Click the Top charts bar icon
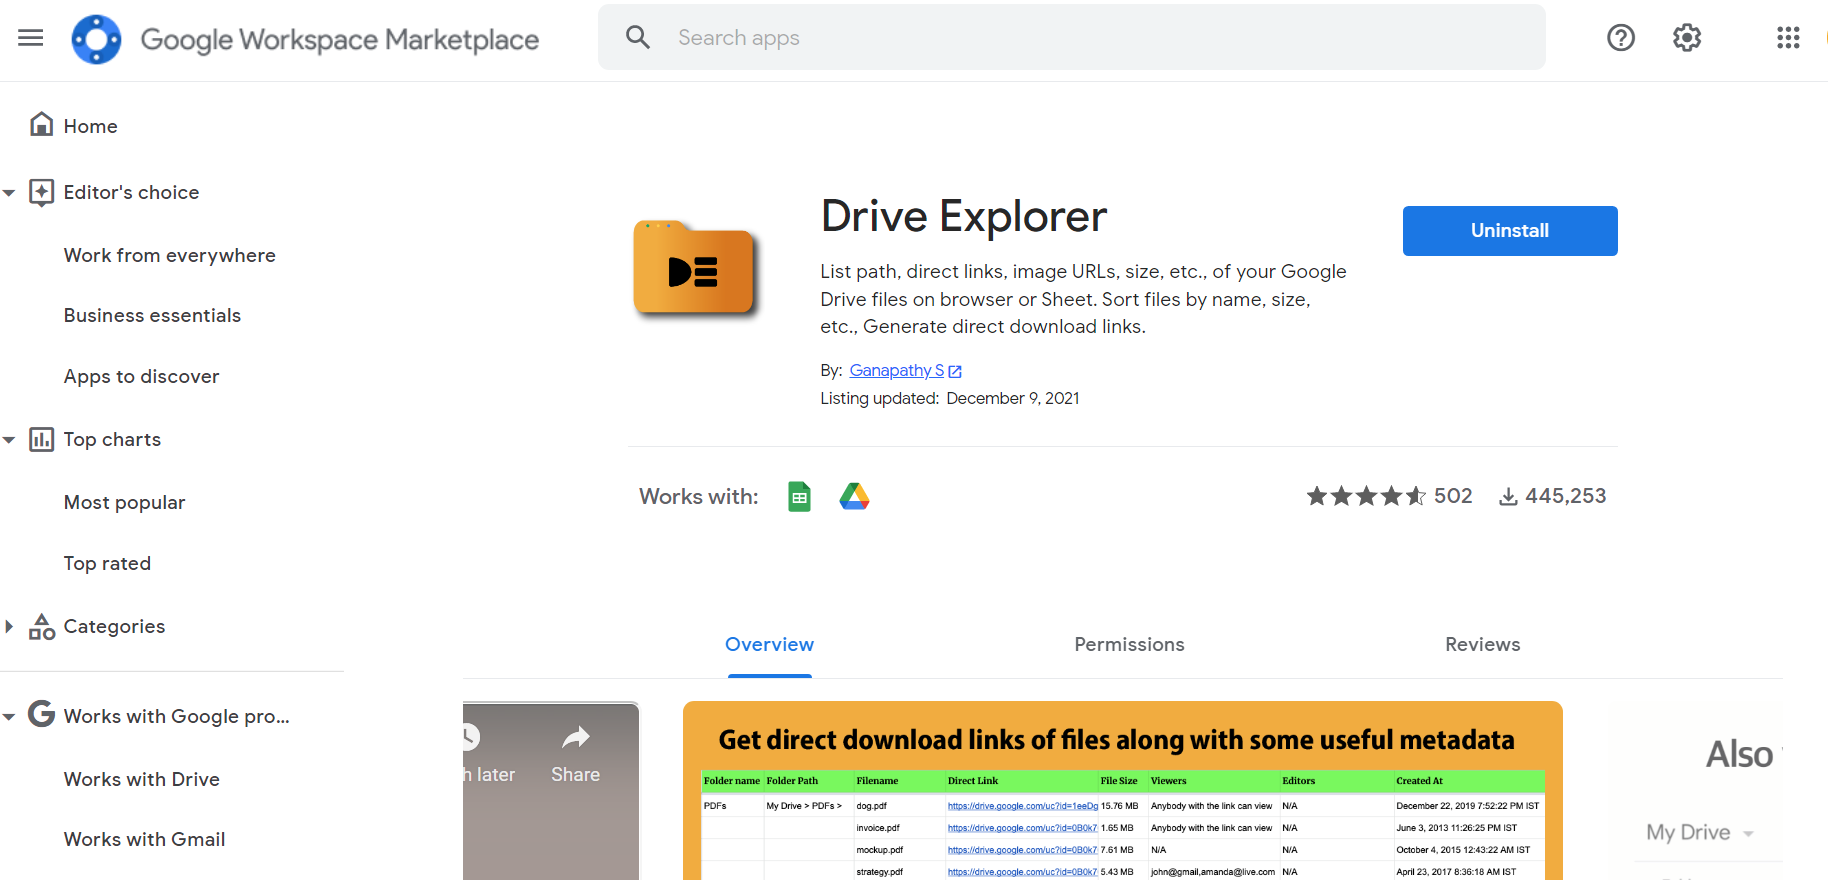Viewport: 1828px width, 880px height. (x=42, y=439)
